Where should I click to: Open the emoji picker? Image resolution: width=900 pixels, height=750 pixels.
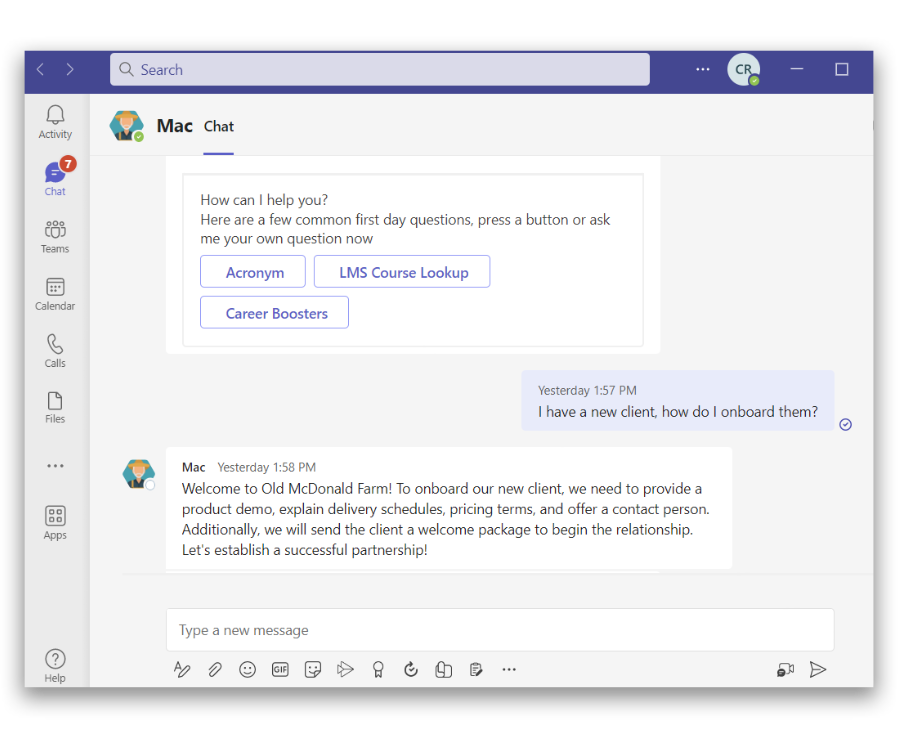(247, 669)
